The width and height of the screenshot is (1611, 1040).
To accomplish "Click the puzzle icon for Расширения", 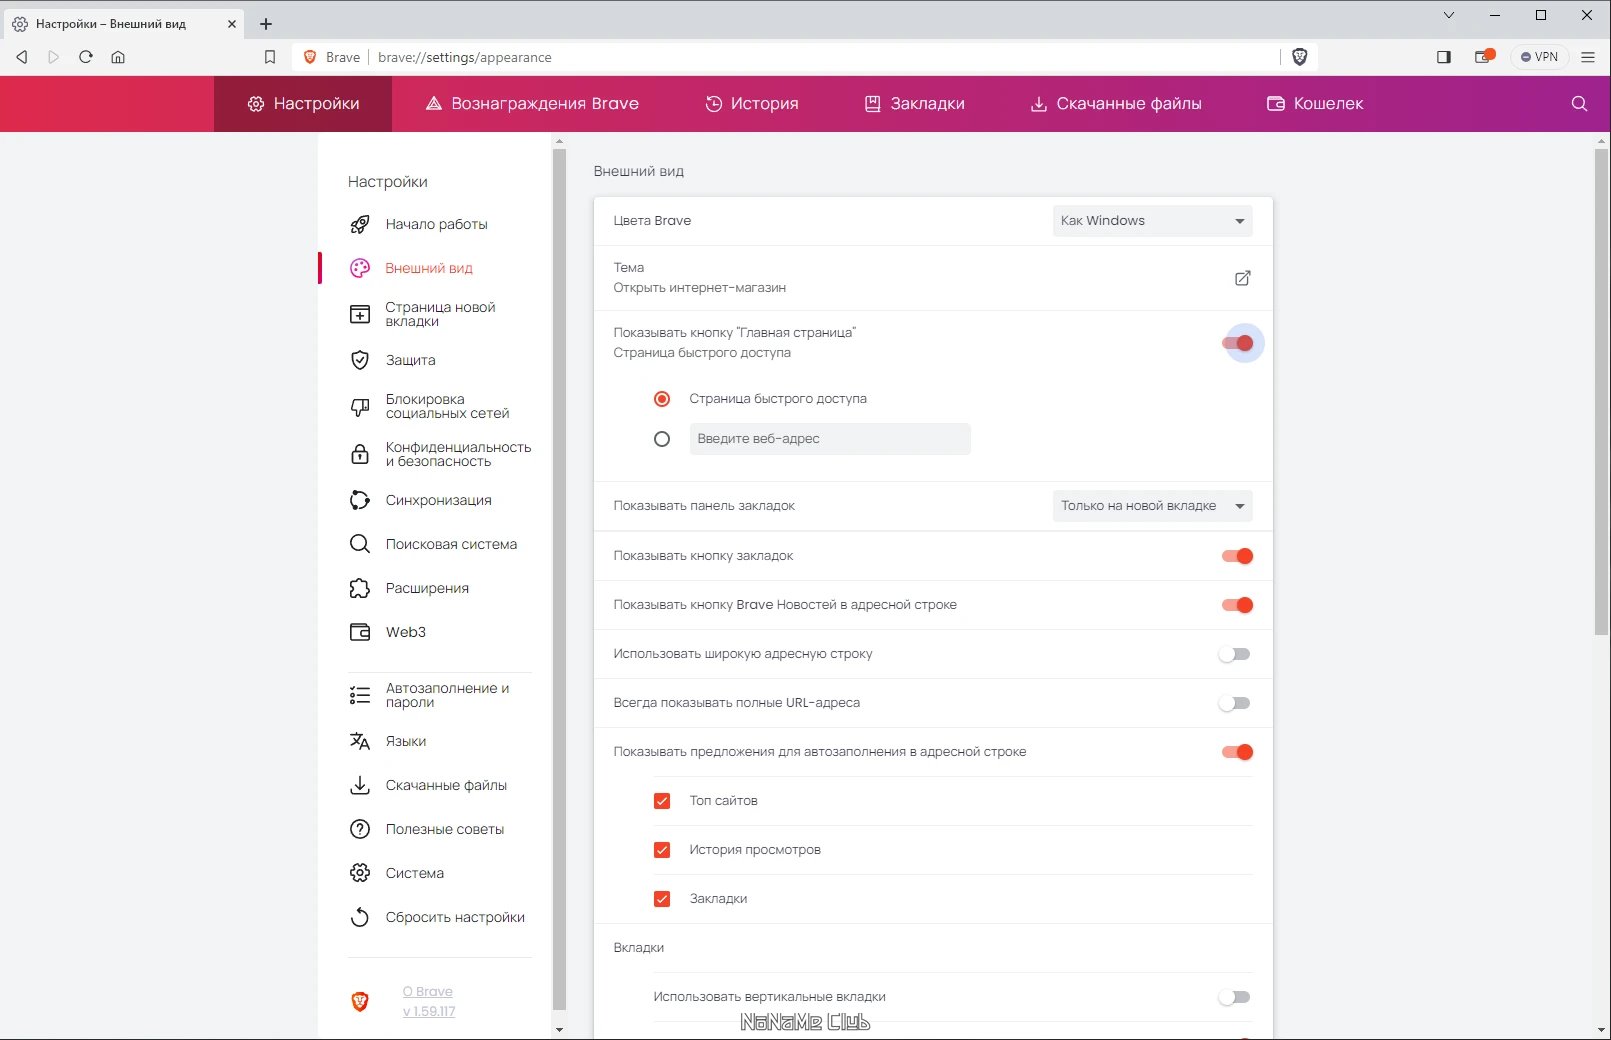I will point(360,588).
